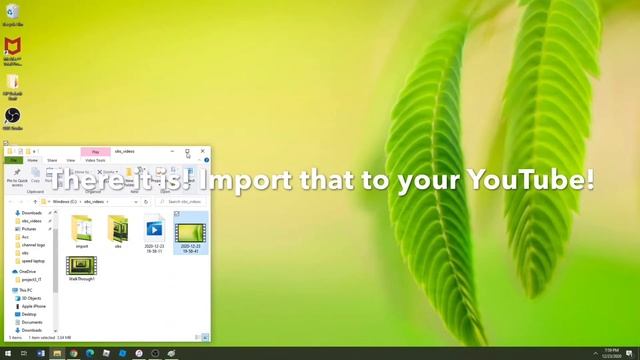The width and height of the screenshot is (640, 360).
Task: Click the Copy button in ribbon
Action: 36,176
